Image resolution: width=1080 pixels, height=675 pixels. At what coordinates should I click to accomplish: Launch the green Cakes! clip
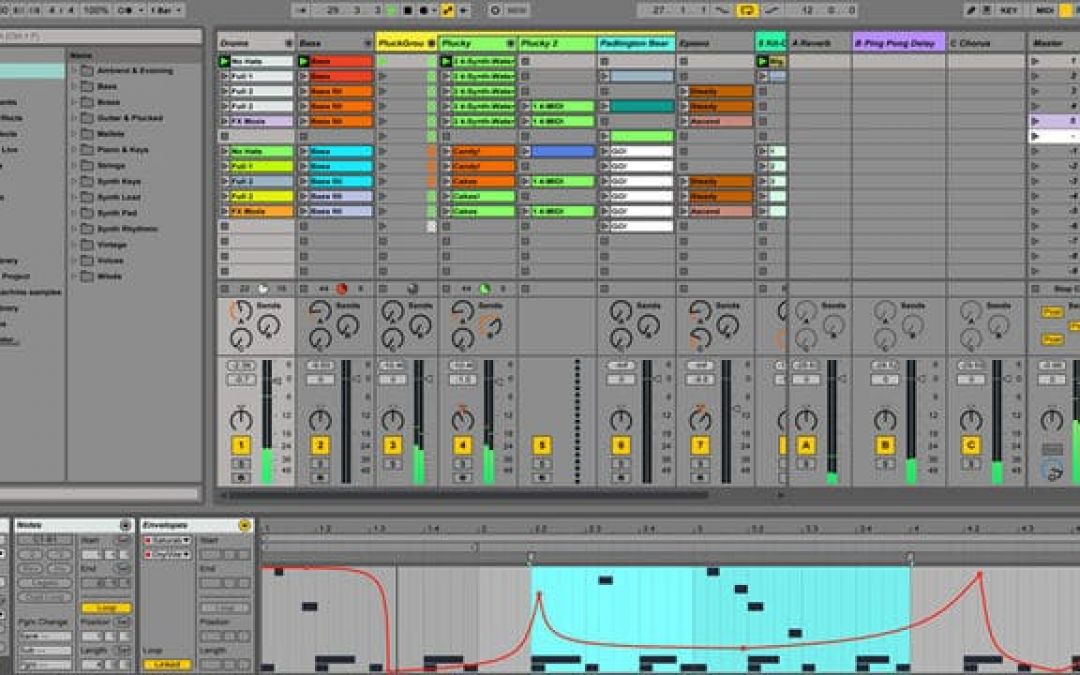pos(446,196)
